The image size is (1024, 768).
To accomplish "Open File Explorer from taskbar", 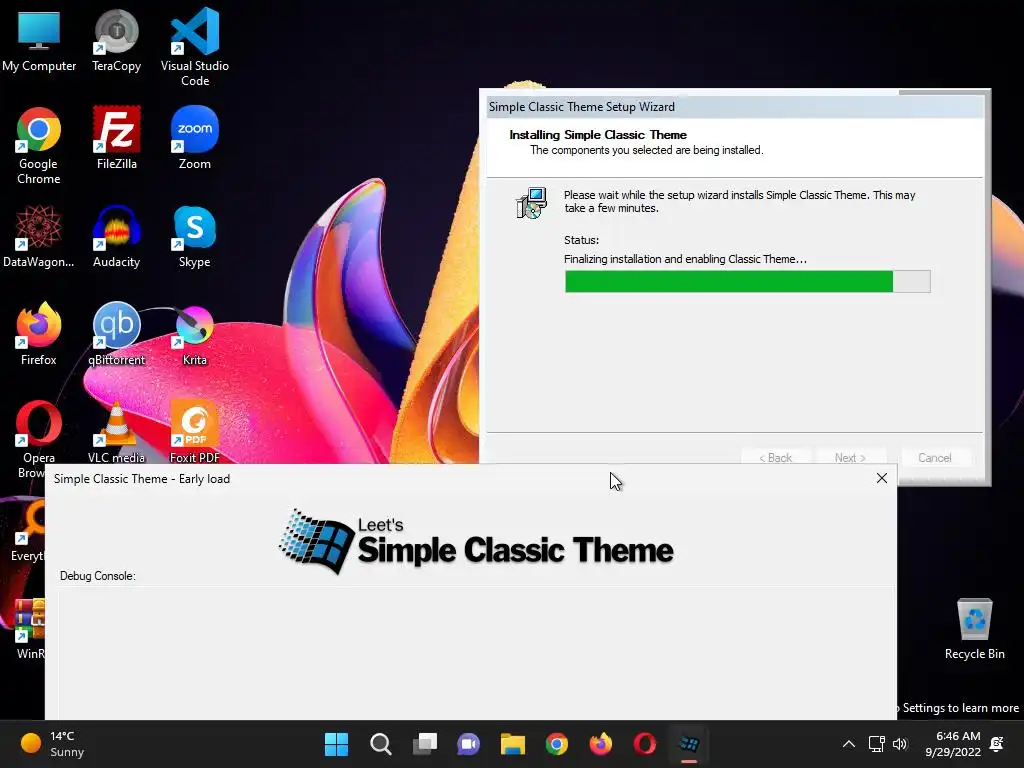I will click(x=513, y=744).
